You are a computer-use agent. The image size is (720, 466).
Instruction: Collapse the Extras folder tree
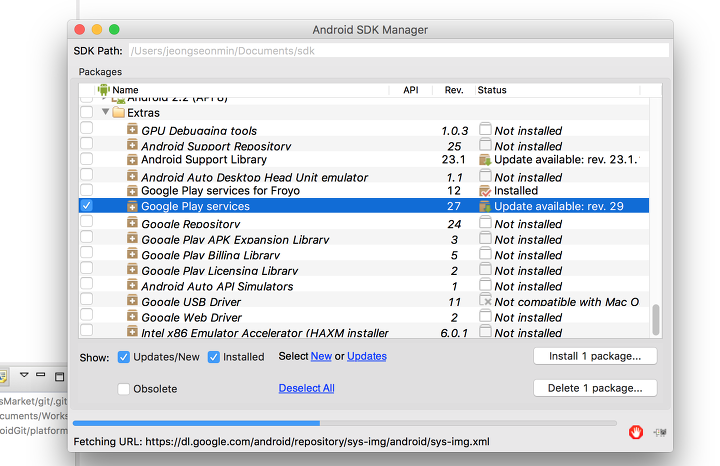pos(106,112)
